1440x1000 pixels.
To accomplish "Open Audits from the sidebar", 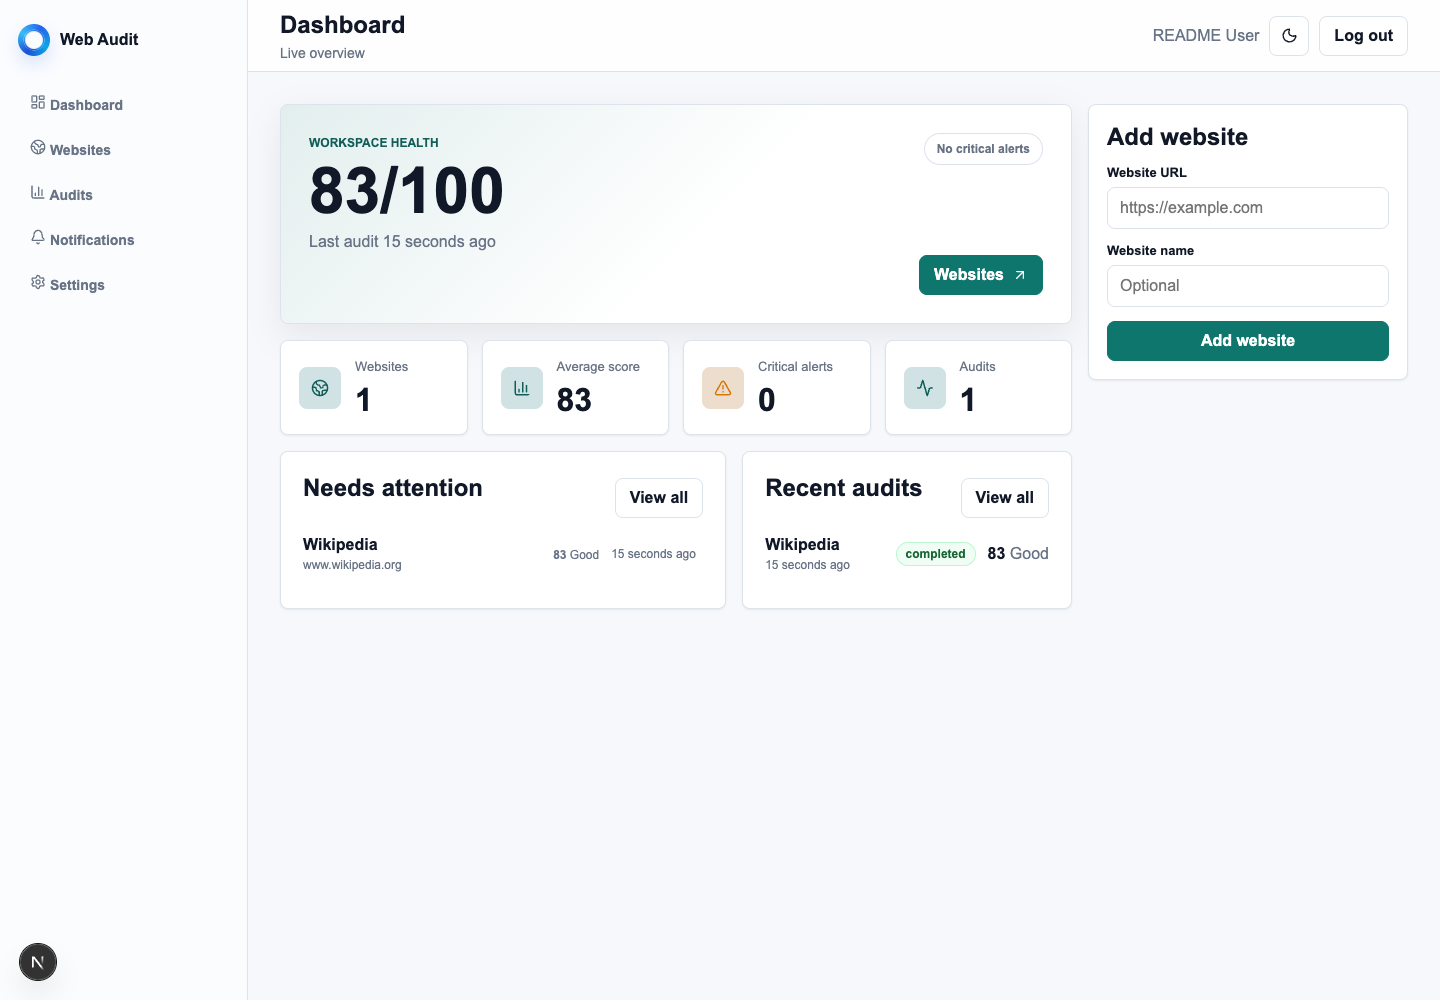I will [x=71, y=195].
